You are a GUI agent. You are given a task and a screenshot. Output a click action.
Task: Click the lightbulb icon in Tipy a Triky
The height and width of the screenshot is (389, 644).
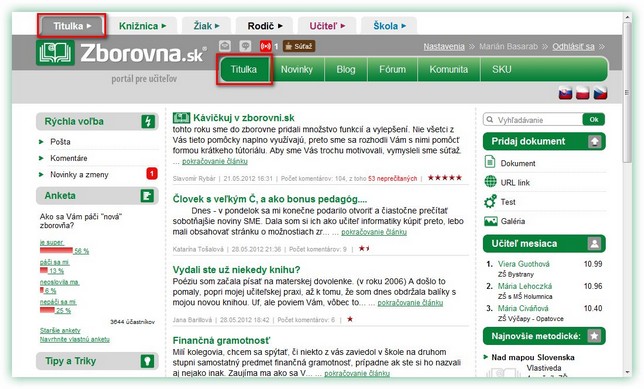(147, 361)
